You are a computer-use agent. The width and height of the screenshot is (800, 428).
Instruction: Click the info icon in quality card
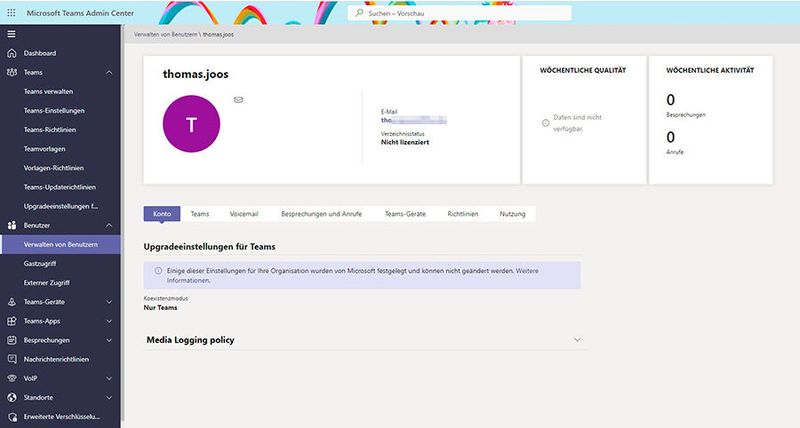point(545,123)
